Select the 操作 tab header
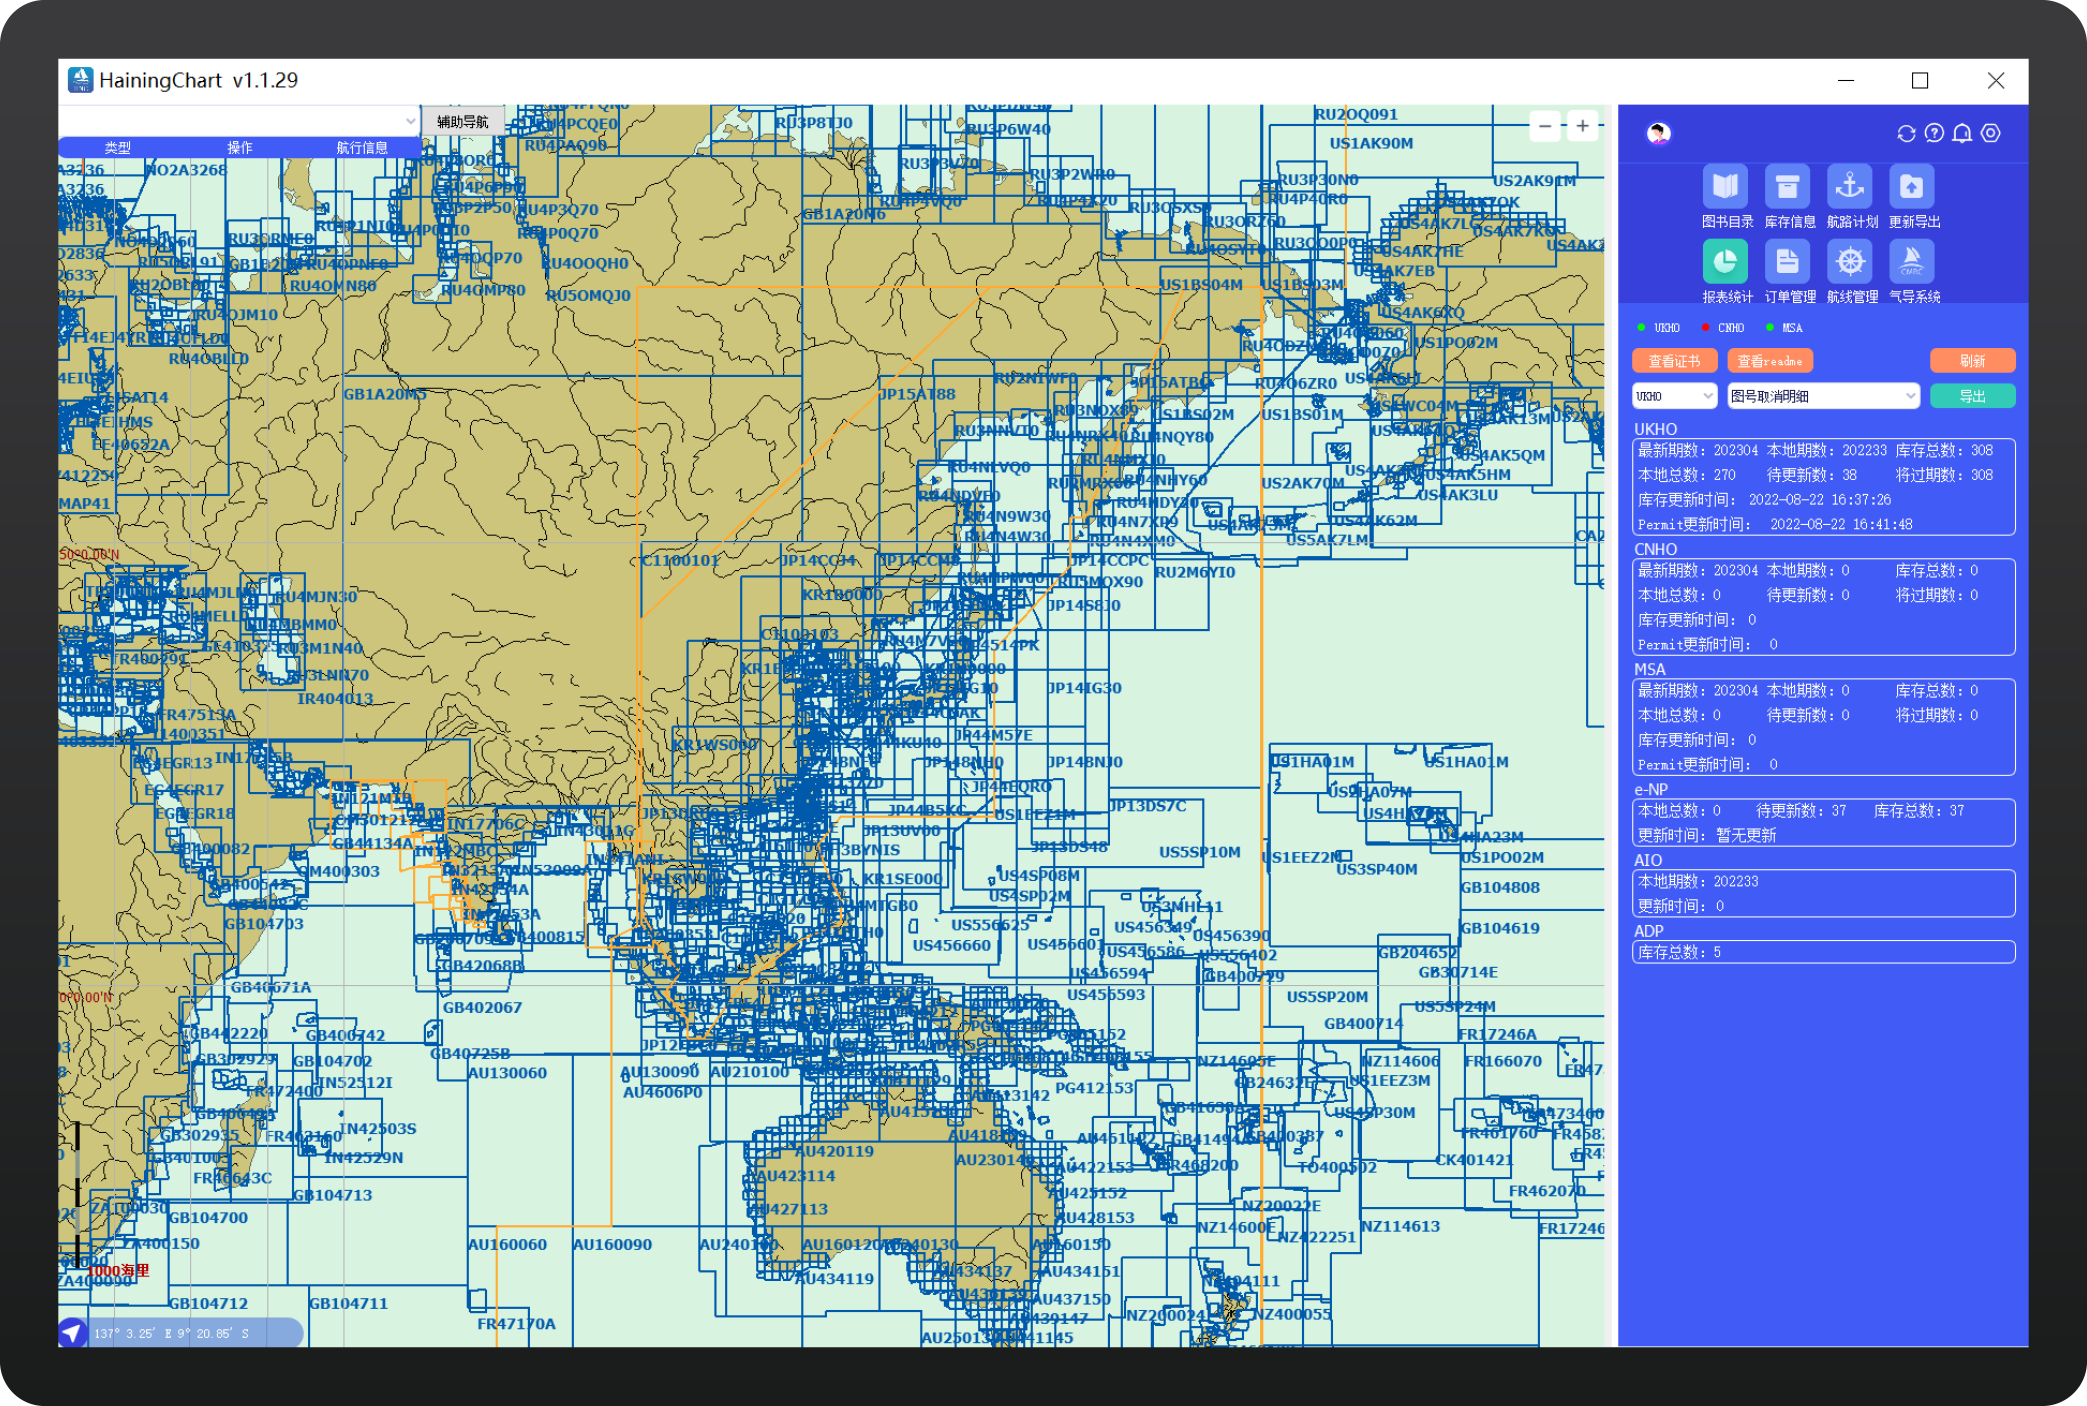This screenshot has width=2087, height=1406. pyautogui.click(x=240, y=148)
